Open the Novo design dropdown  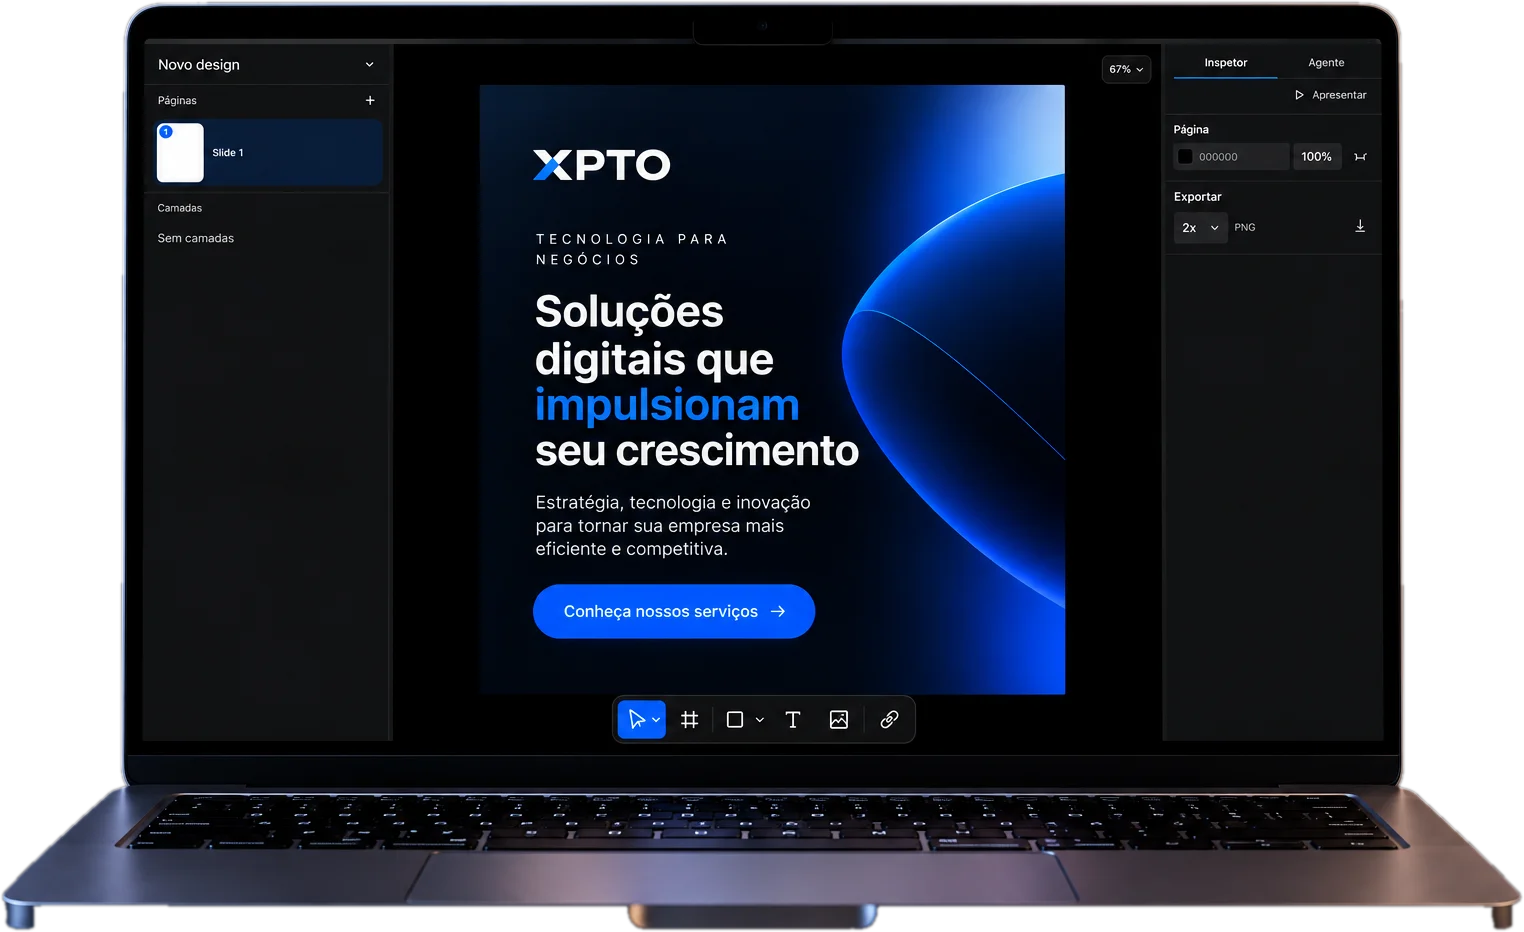point(266,65)
